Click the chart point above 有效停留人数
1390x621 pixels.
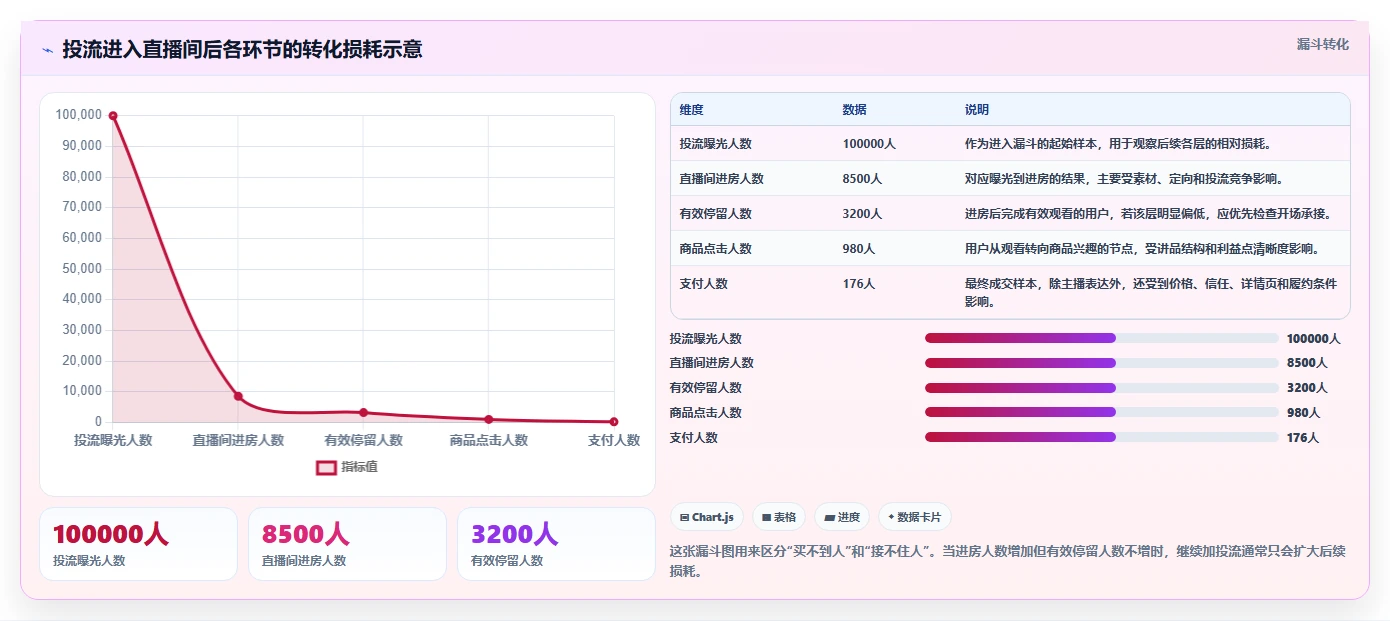coord(363,412)
